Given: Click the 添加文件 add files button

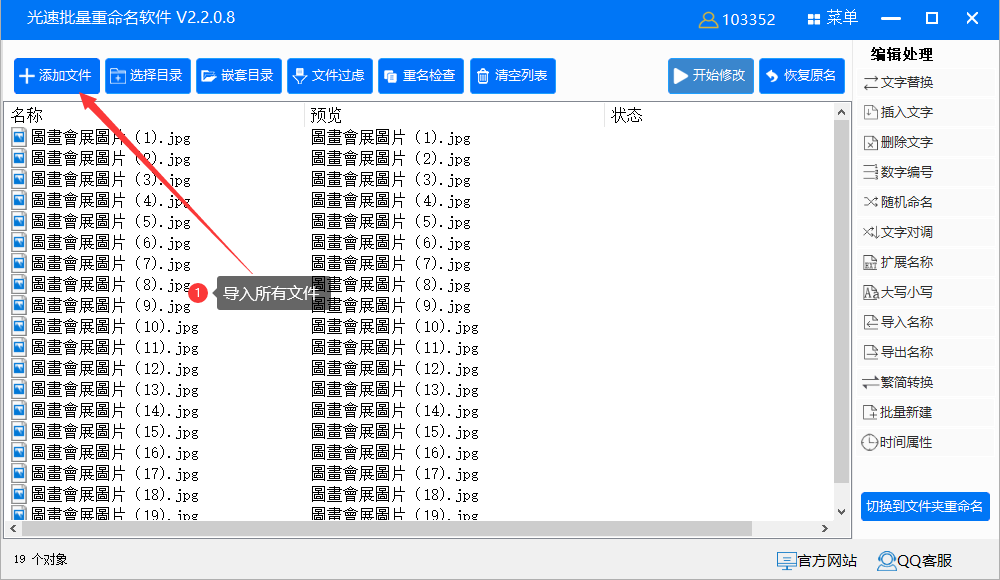Looking at the screenshot, I should [57, 76].
